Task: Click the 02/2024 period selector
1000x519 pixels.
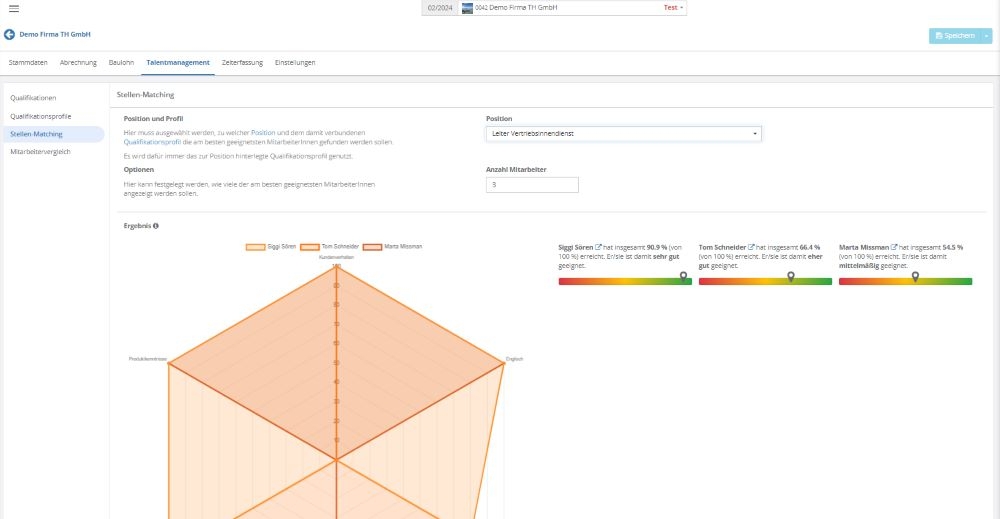Action: click(440, 8)
